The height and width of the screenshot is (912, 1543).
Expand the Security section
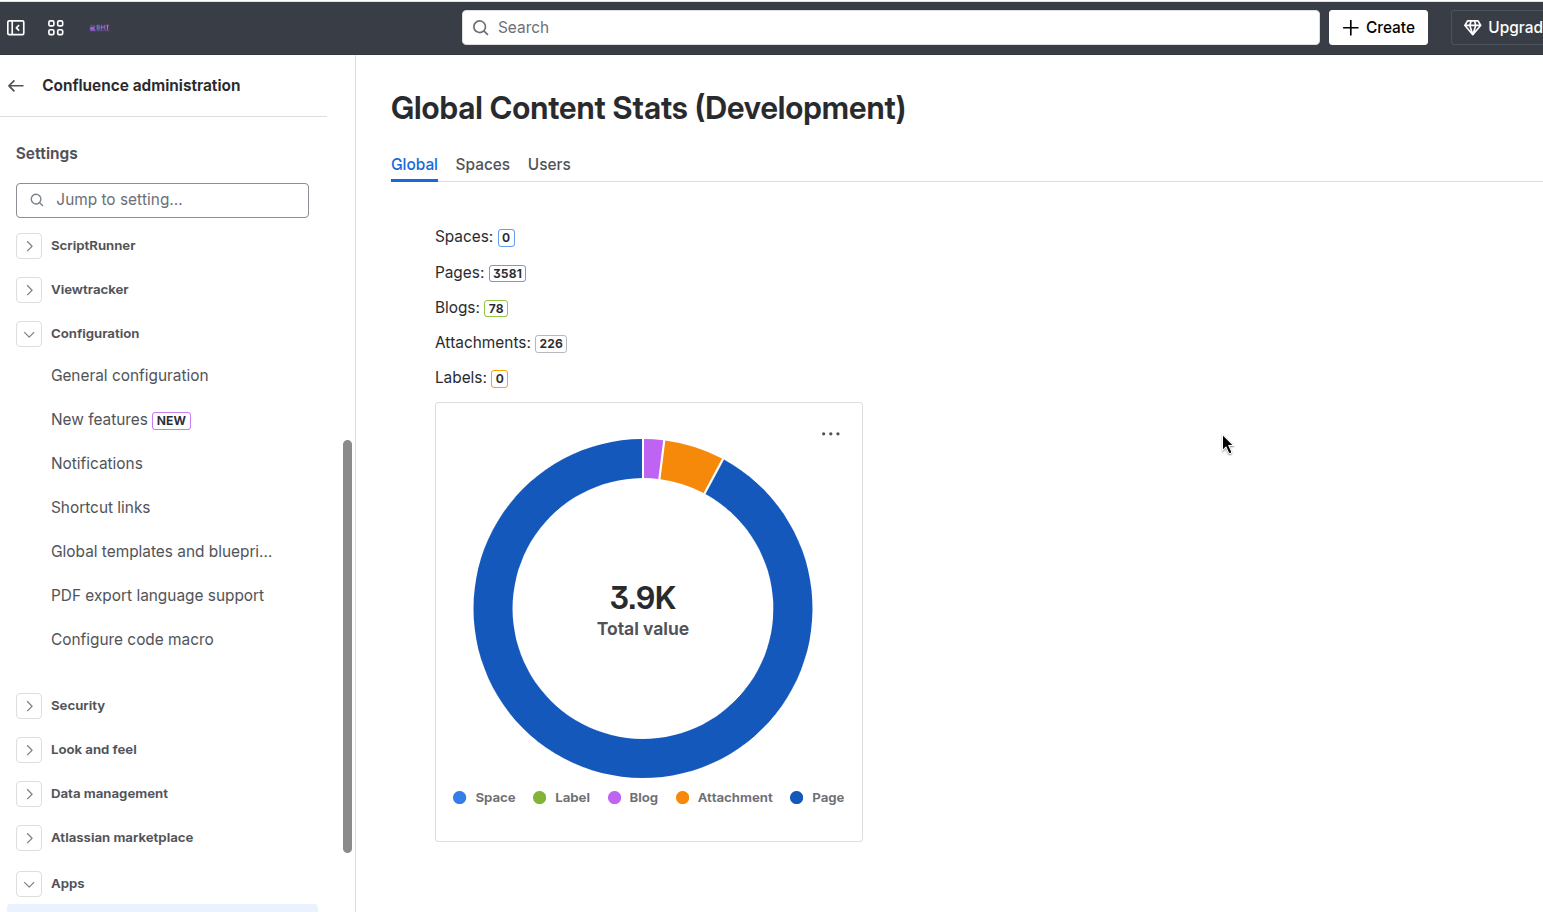29,706
